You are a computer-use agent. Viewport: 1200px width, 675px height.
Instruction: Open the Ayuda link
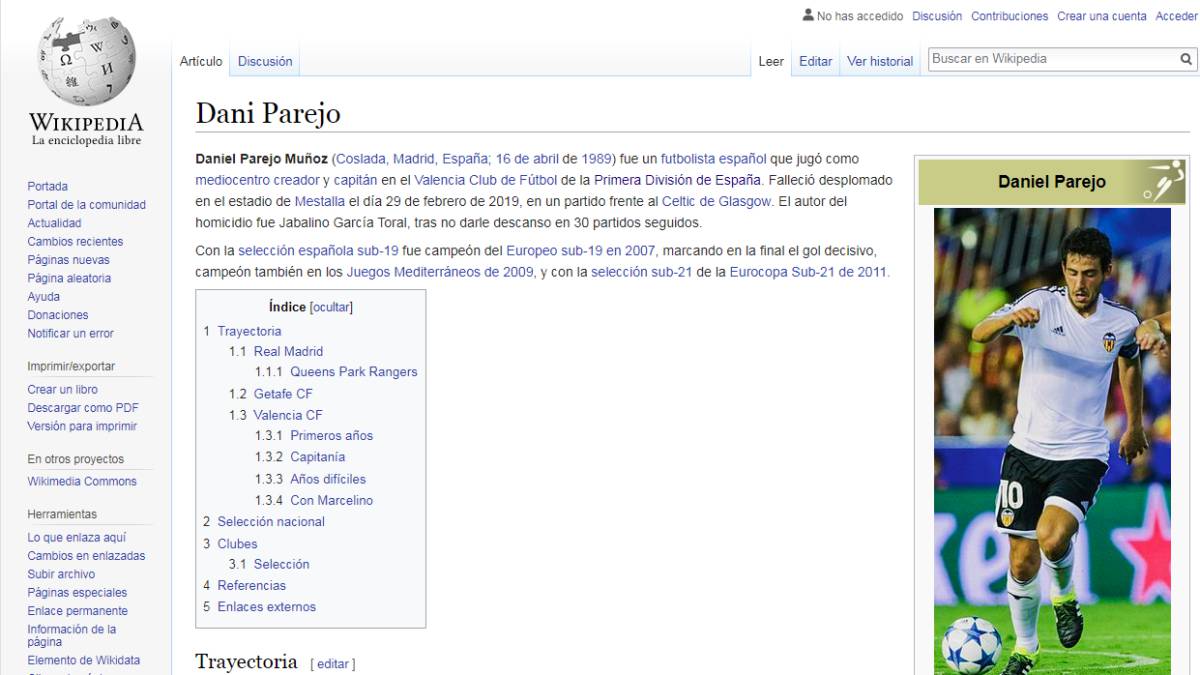coord(43,297)
